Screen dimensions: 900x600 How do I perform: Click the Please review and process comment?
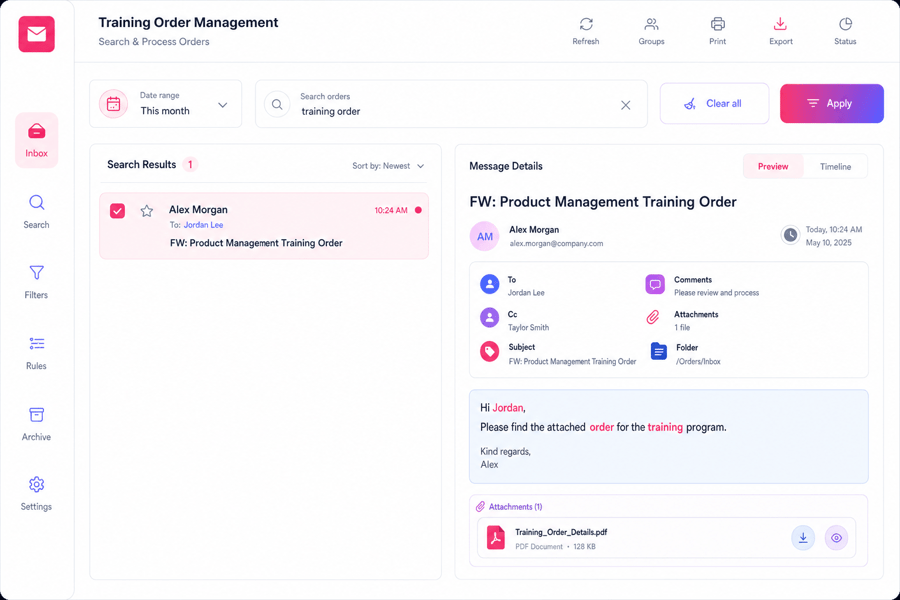(716, 293)
